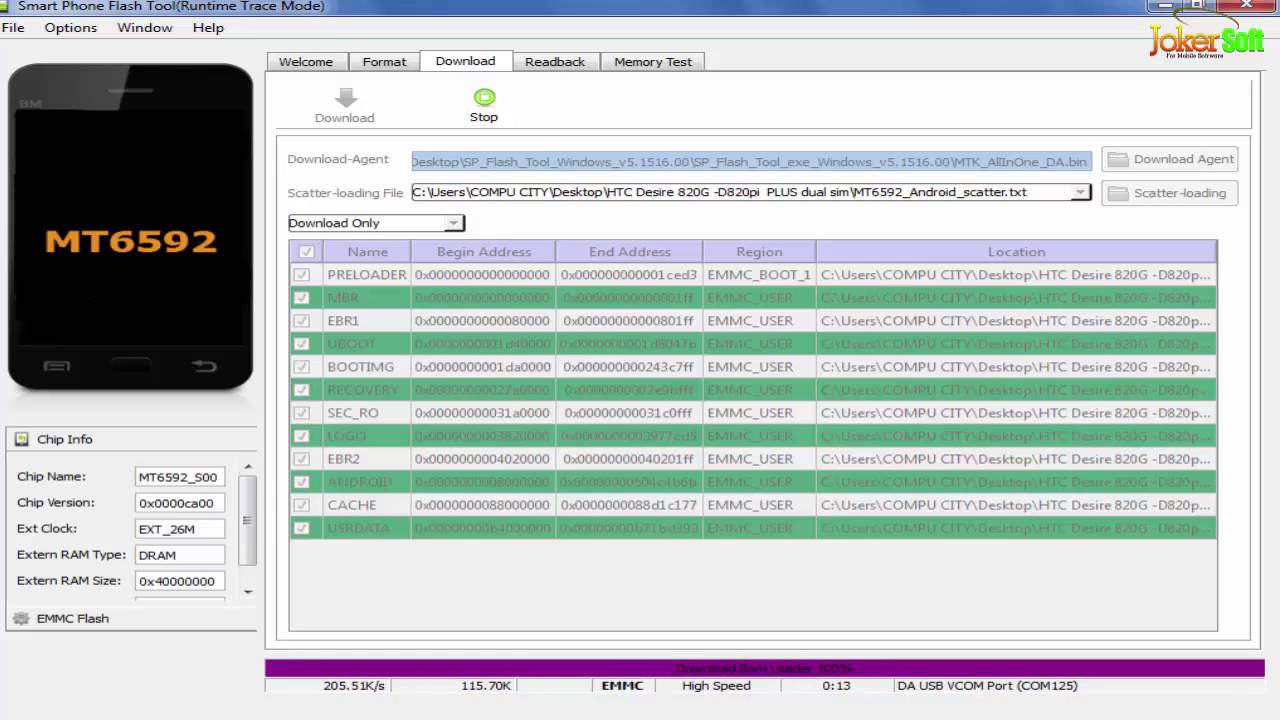
Task: Click the Chip Info scrollbar thumb
Action: [x=248, y=519]
